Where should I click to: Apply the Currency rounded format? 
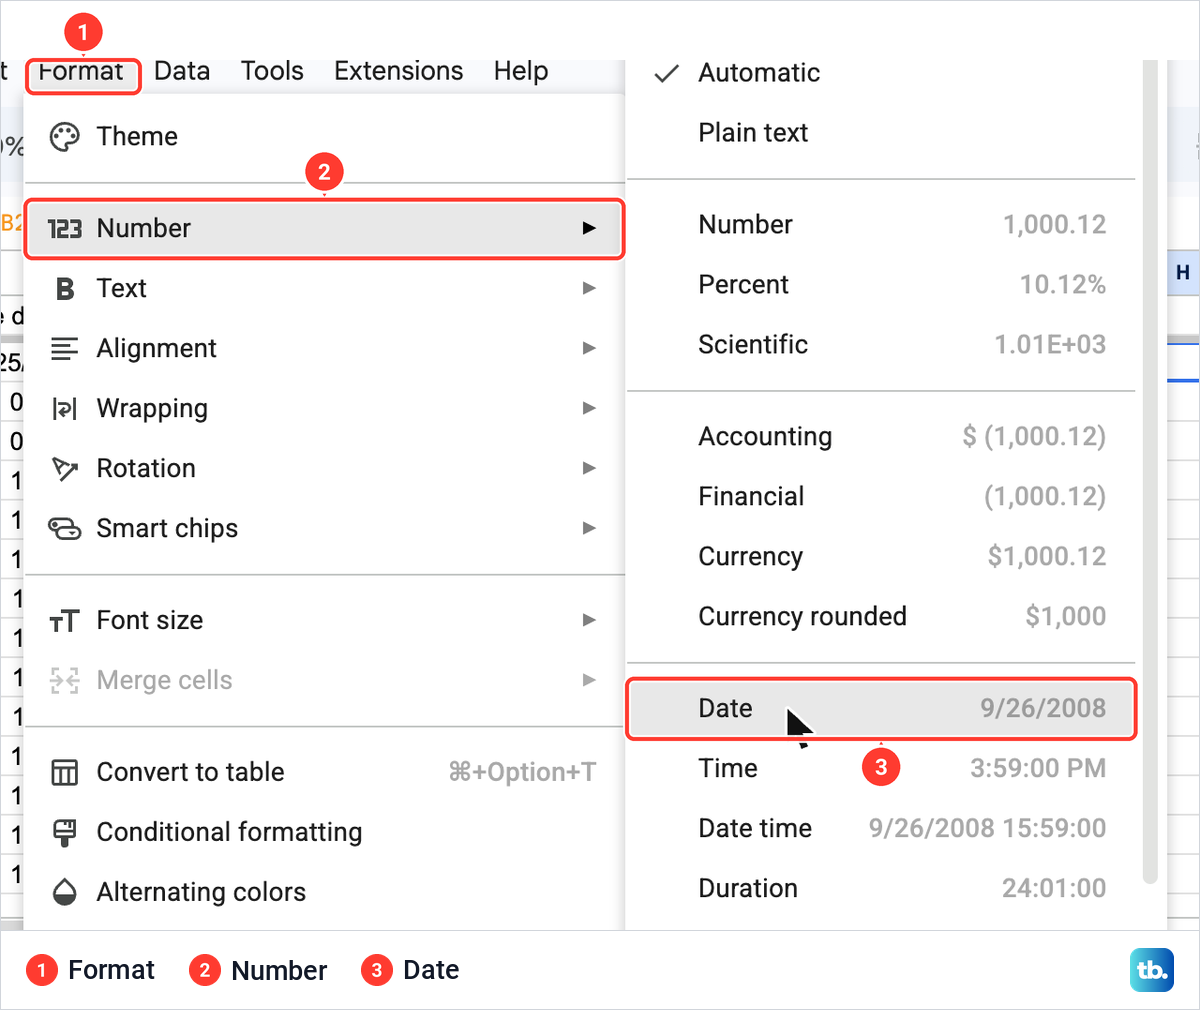[x=881, y=617]
